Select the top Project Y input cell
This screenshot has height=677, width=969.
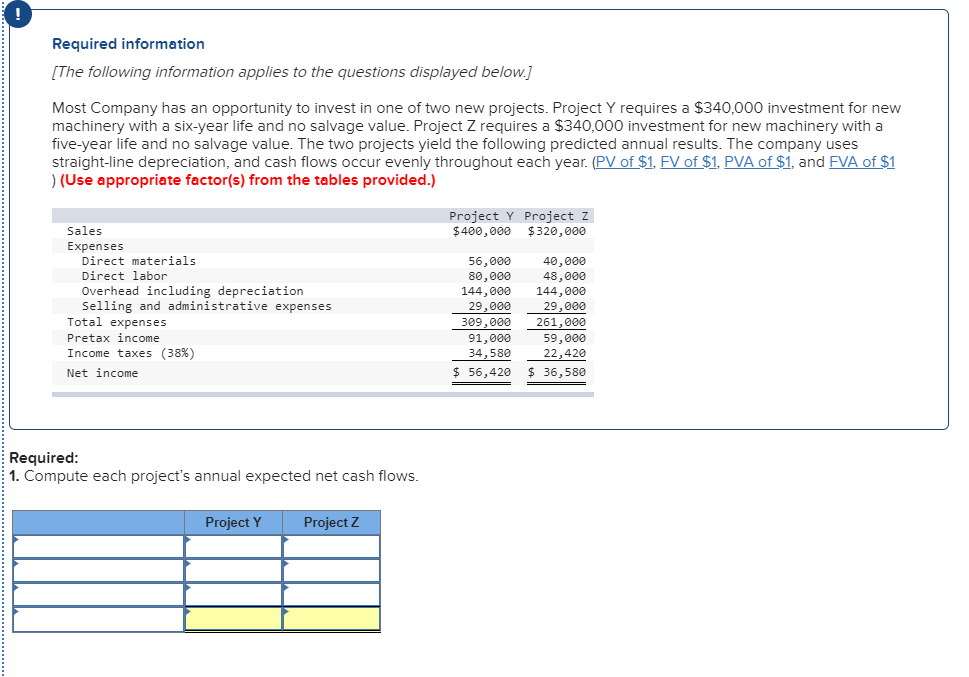232,546
